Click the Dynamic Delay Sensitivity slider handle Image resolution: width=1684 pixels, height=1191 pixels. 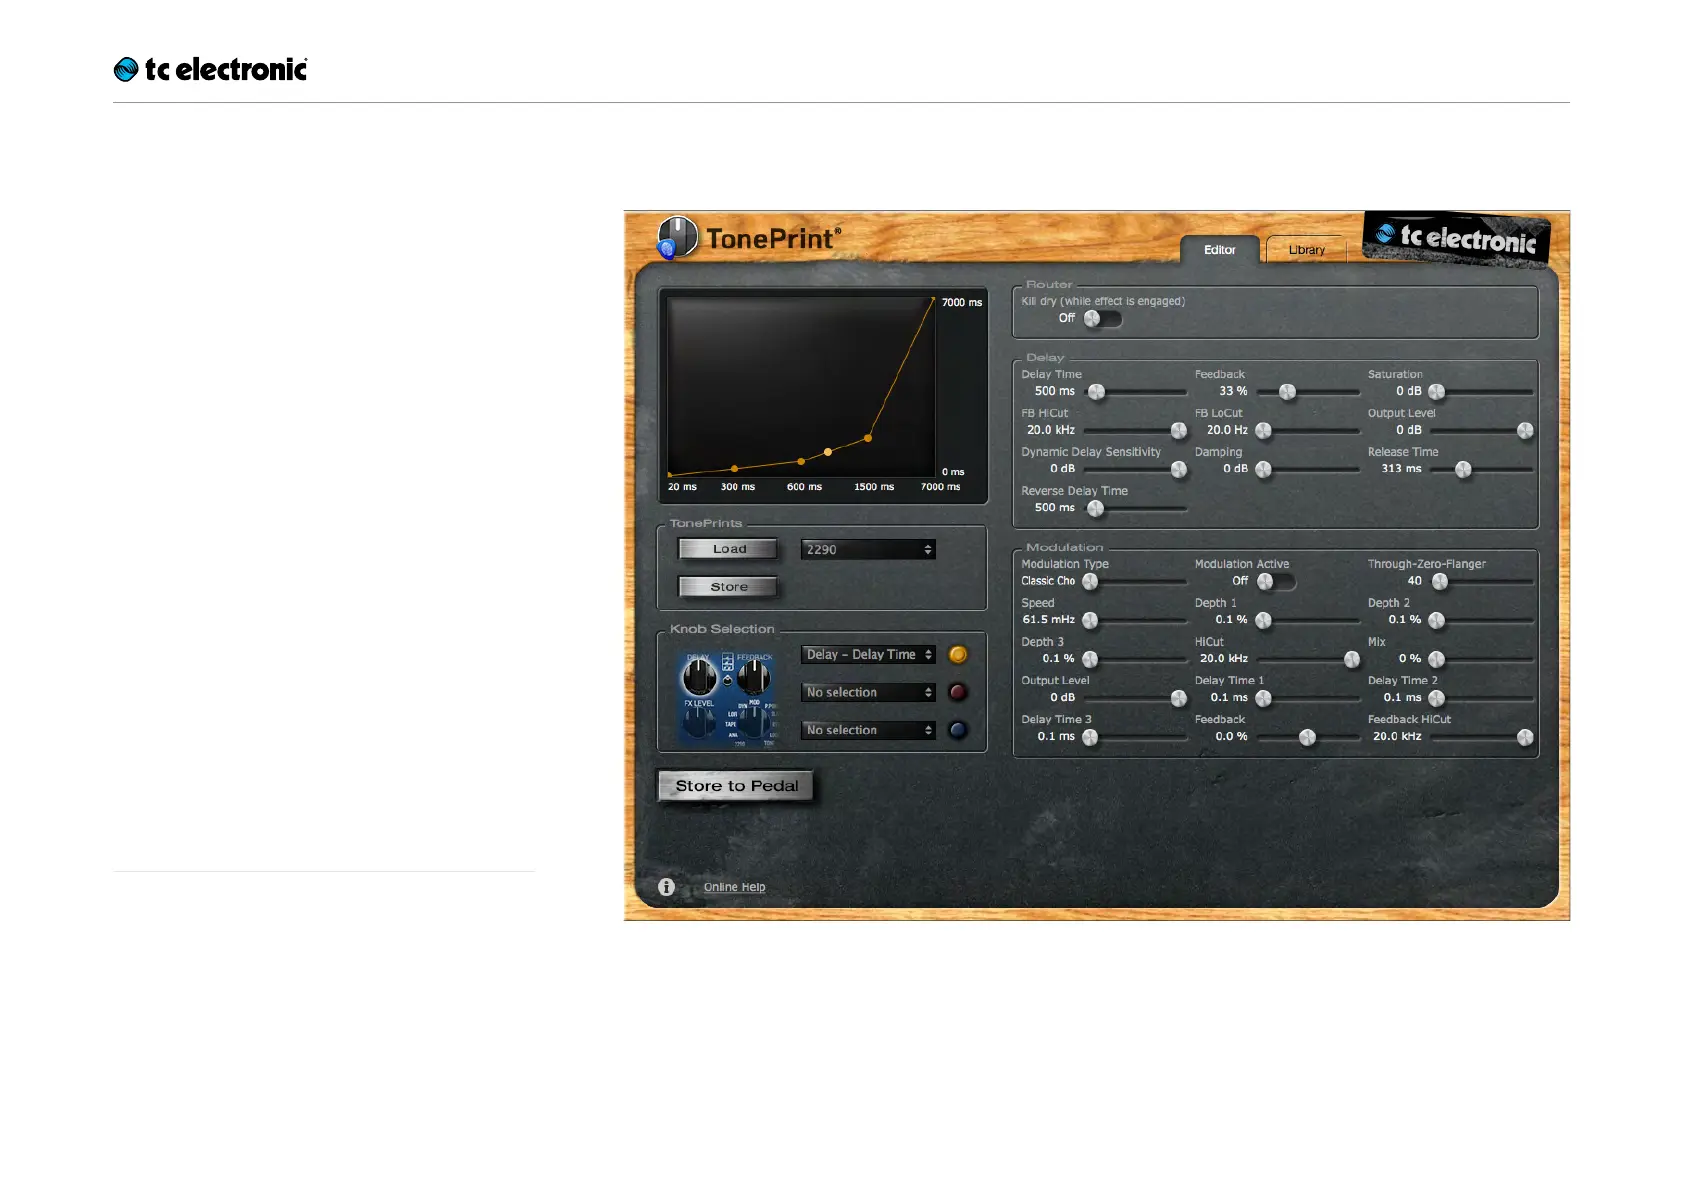(x=1179, y=470)
